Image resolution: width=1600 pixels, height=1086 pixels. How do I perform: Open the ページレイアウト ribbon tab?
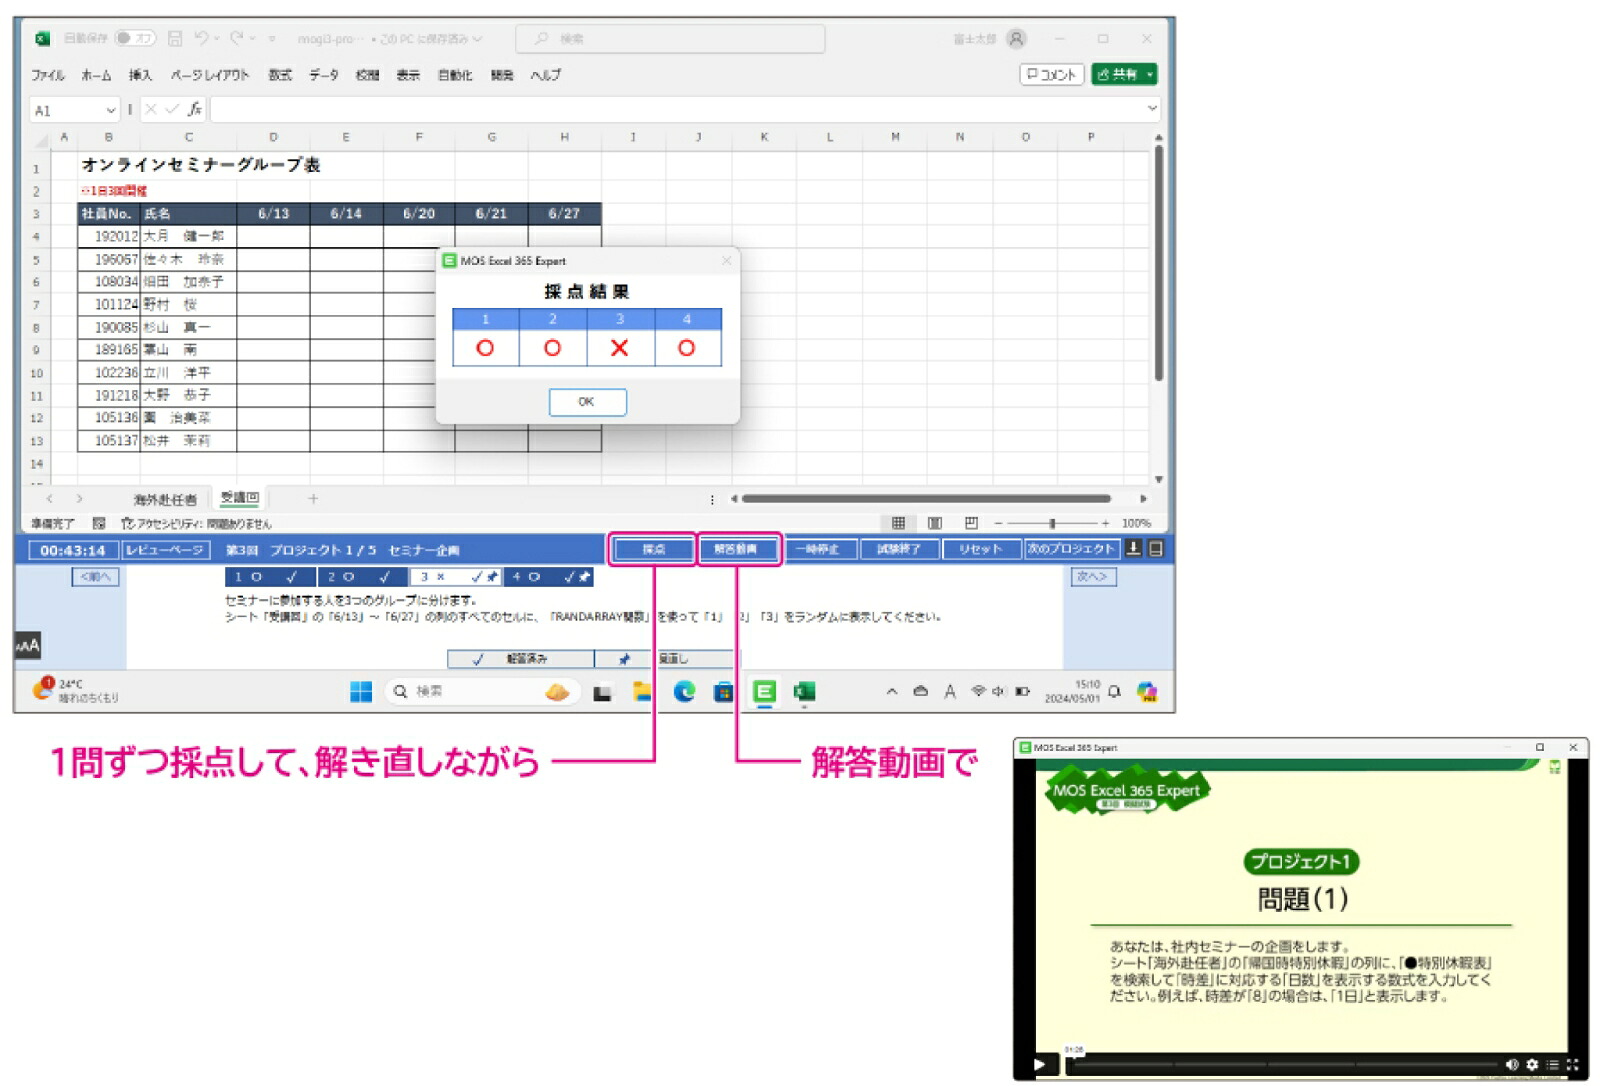point(210,75)
